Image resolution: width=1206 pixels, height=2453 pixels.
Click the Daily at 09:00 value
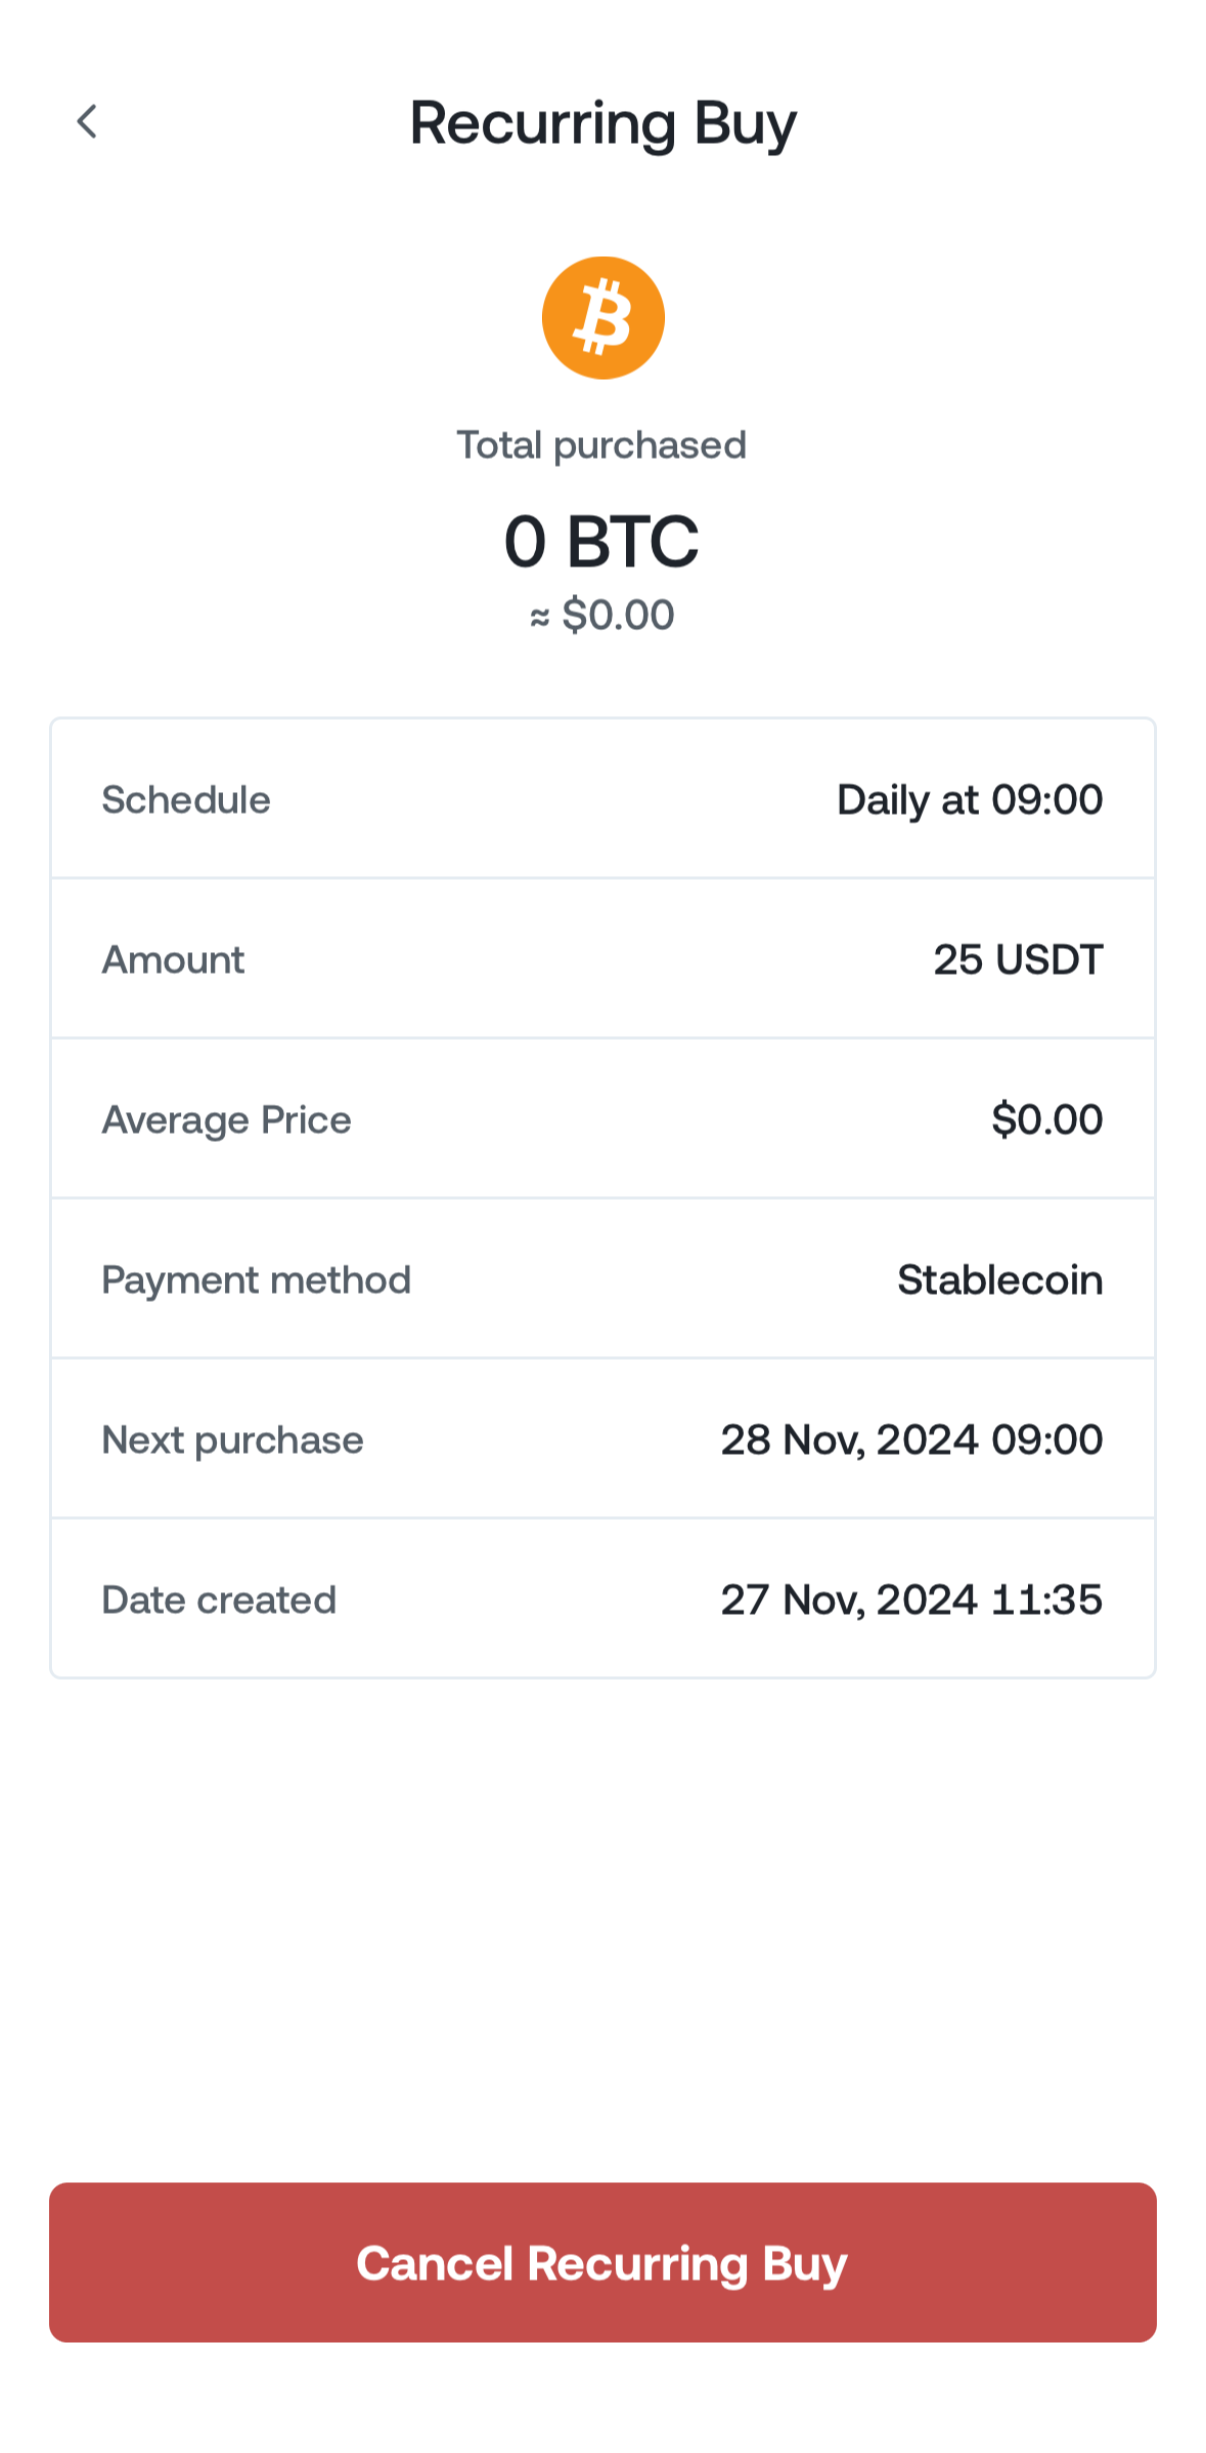coord(968,800)
